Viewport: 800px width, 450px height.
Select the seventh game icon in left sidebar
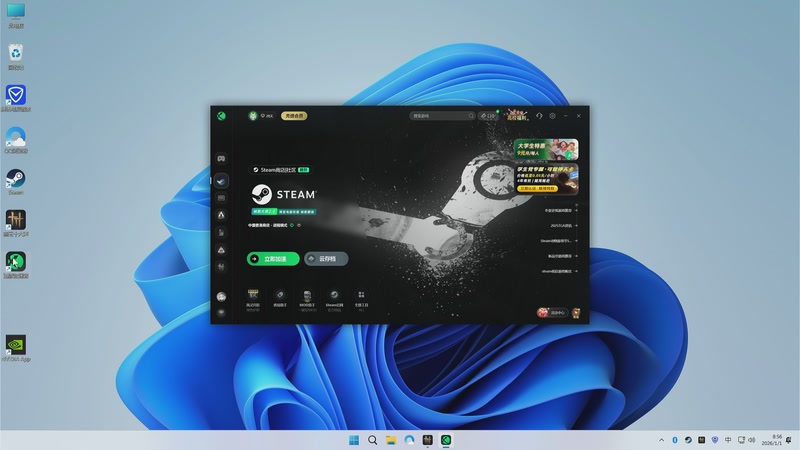[x=221, y=266]
